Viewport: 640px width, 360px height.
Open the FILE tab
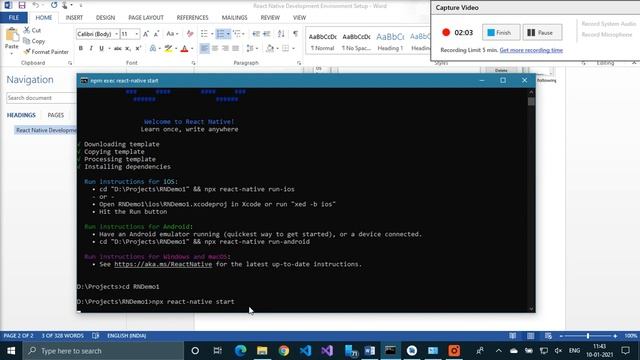coord(14,18)
